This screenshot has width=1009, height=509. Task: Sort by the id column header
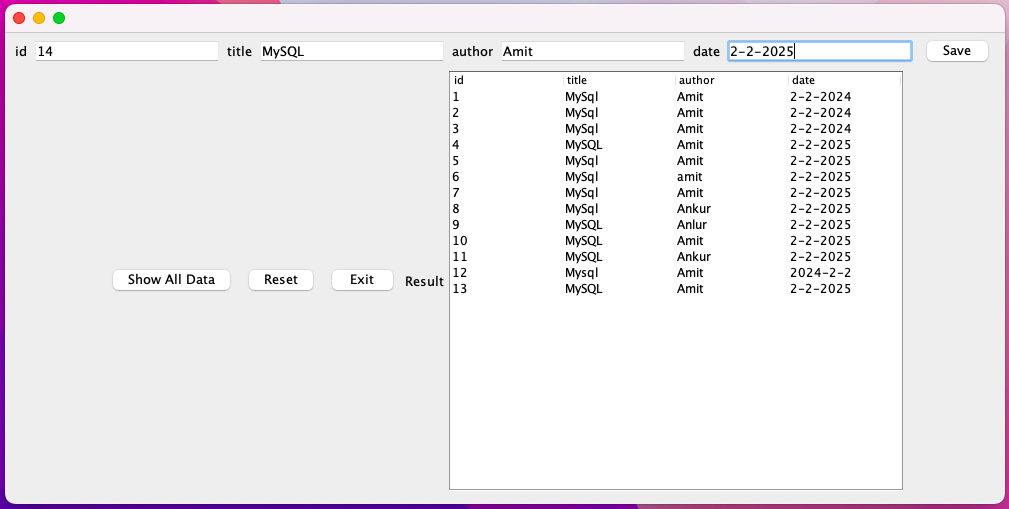[507, 80]
